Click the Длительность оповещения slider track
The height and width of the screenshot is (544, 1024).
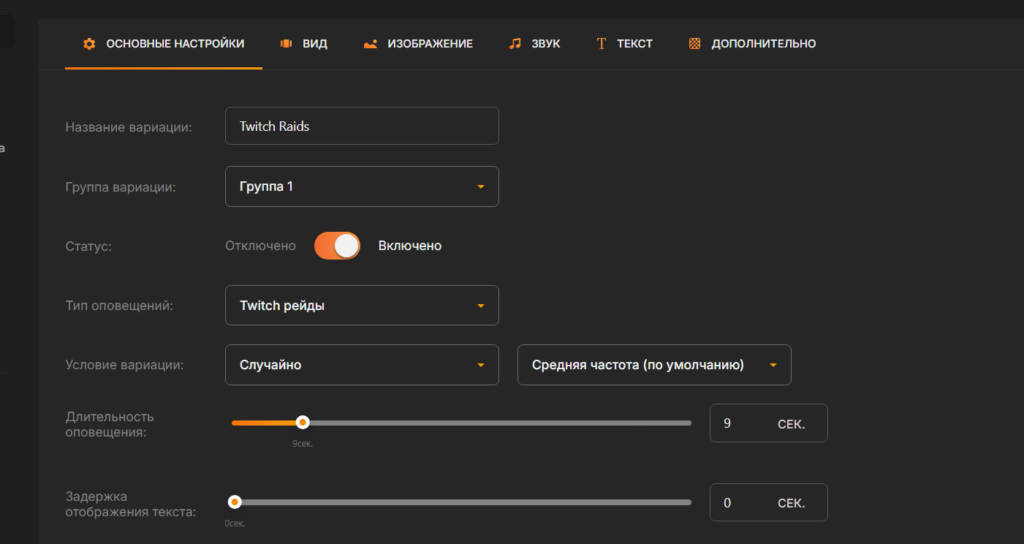click(x=461, y=423)
